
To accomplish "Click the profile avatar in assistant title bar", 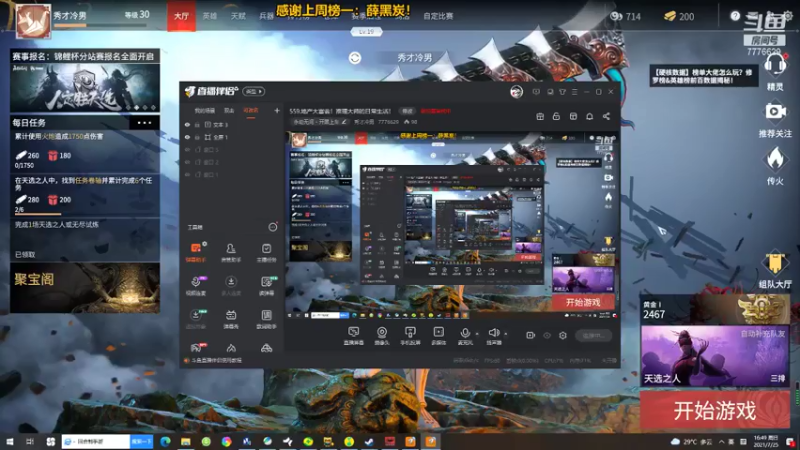I will pyautogui.click(x=516, y=92).
